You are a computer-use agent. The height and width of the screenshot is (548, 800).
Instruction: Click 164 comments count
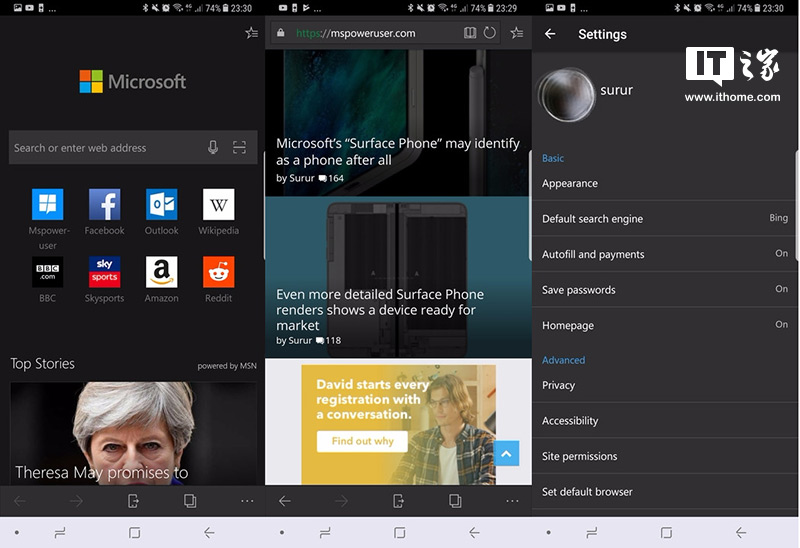pos(331,178)
